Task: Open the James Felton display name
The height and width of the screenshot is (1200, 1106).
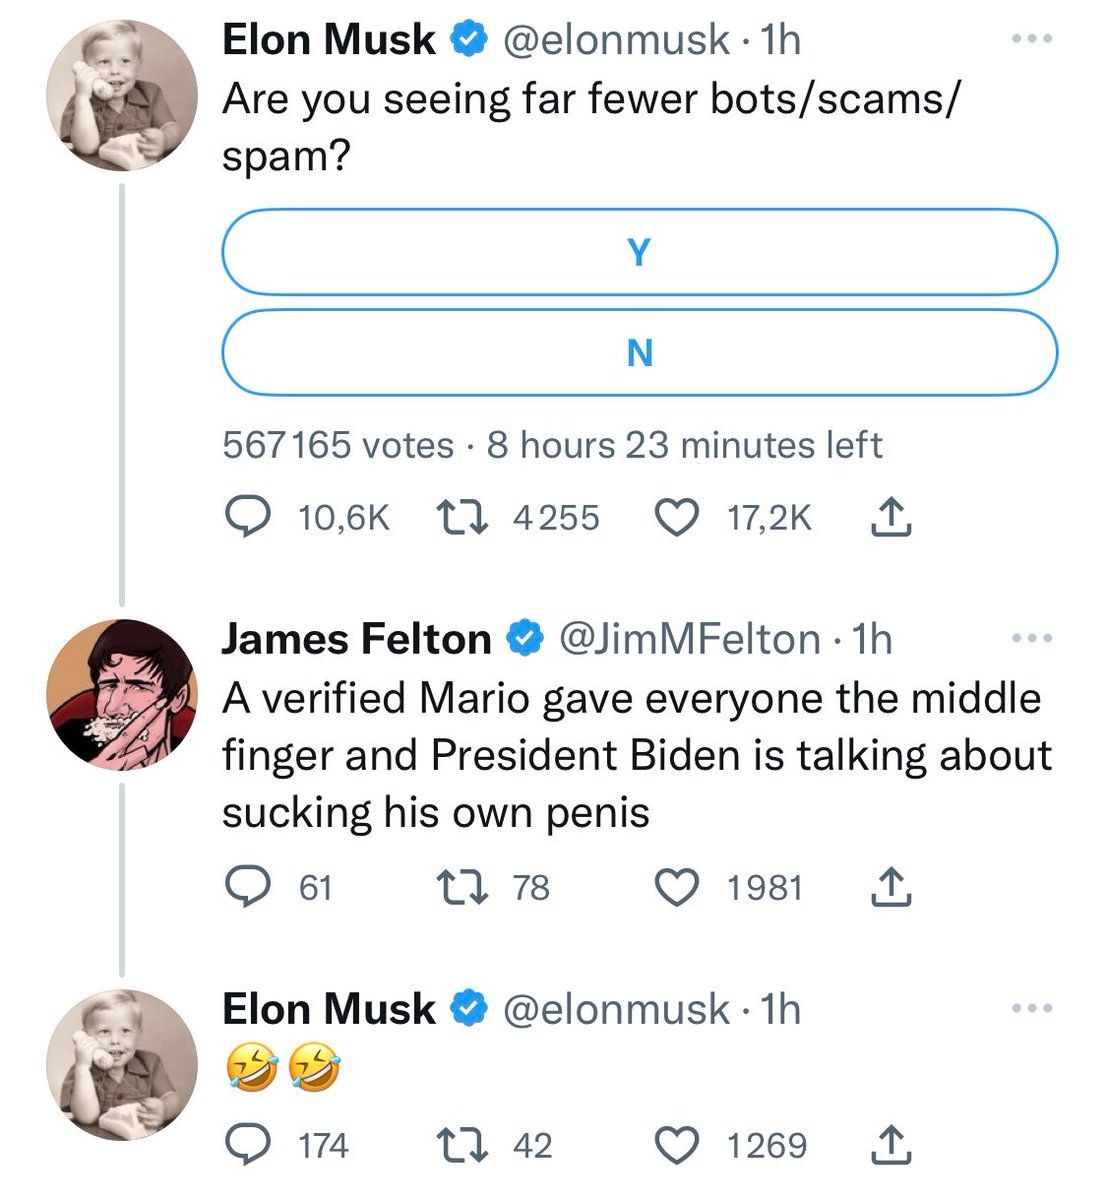Action: 356,639
